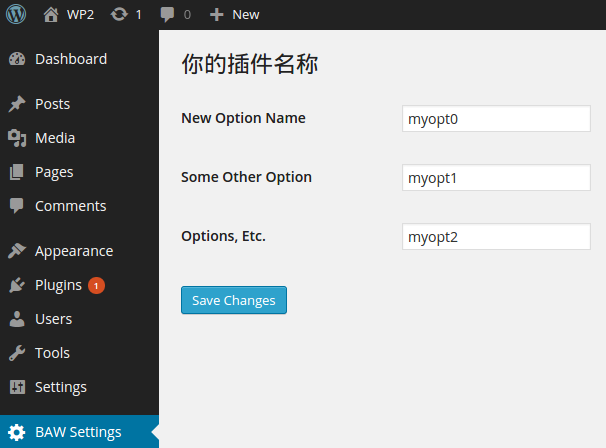
Task: Click the plus New content icon
Action: tap(216, 14)
